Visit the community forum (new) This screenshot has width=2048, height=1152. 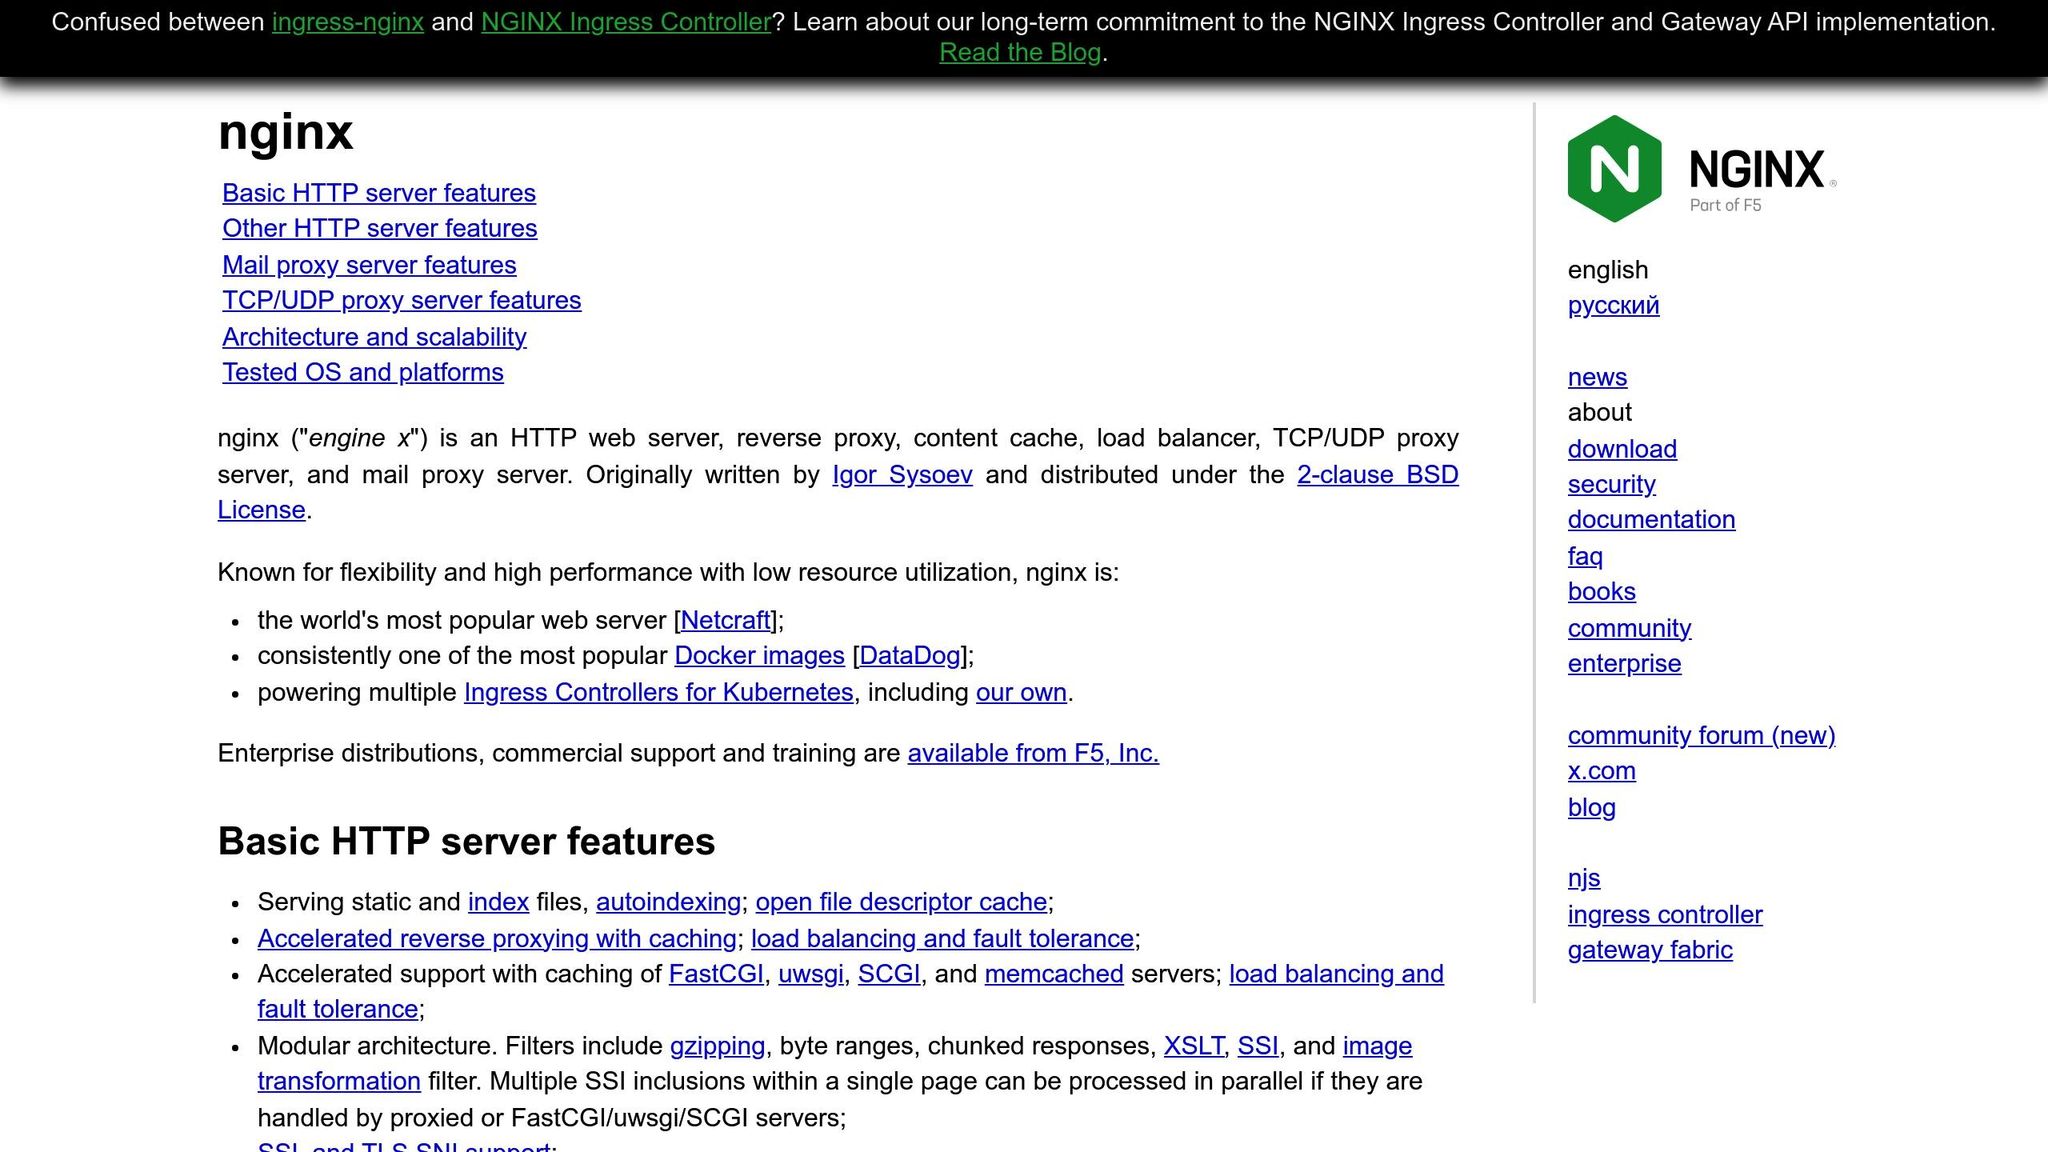click(1701, 735)
